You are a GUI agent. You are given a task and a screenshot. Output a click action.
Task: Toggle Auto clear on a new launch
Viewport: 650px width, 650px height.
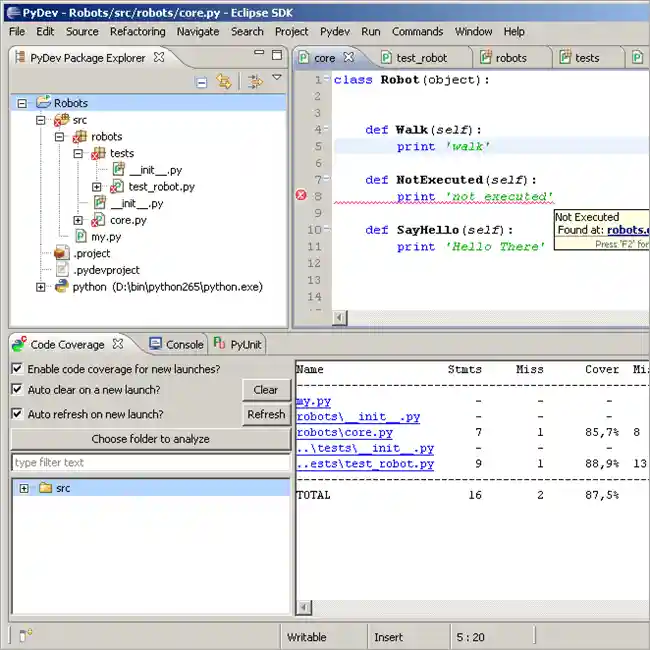17,389
